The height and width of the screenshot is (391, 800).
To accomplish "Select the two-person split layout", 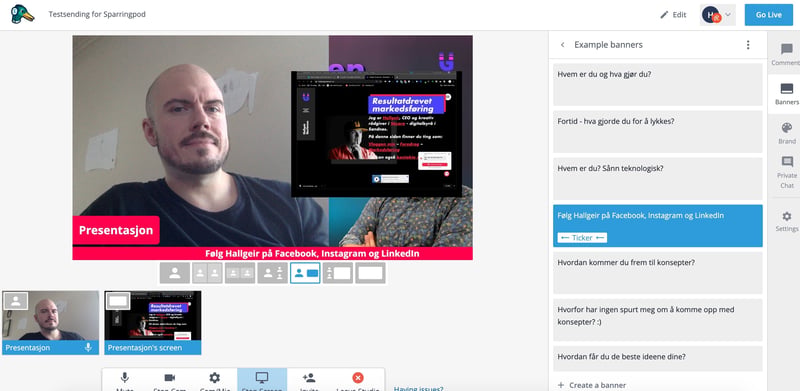I will (207, 273).
